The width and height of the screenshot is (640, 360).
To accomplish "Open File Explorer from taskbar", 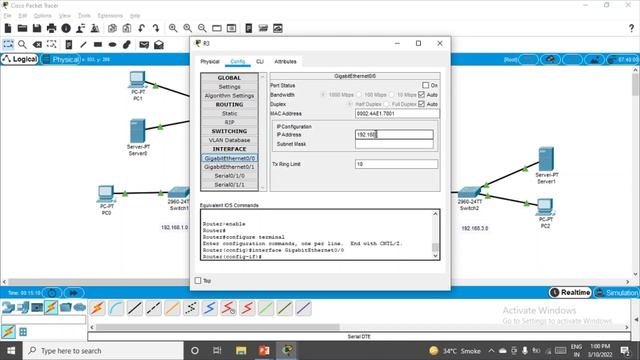I will pyautogui.click(x=241, y=351).
